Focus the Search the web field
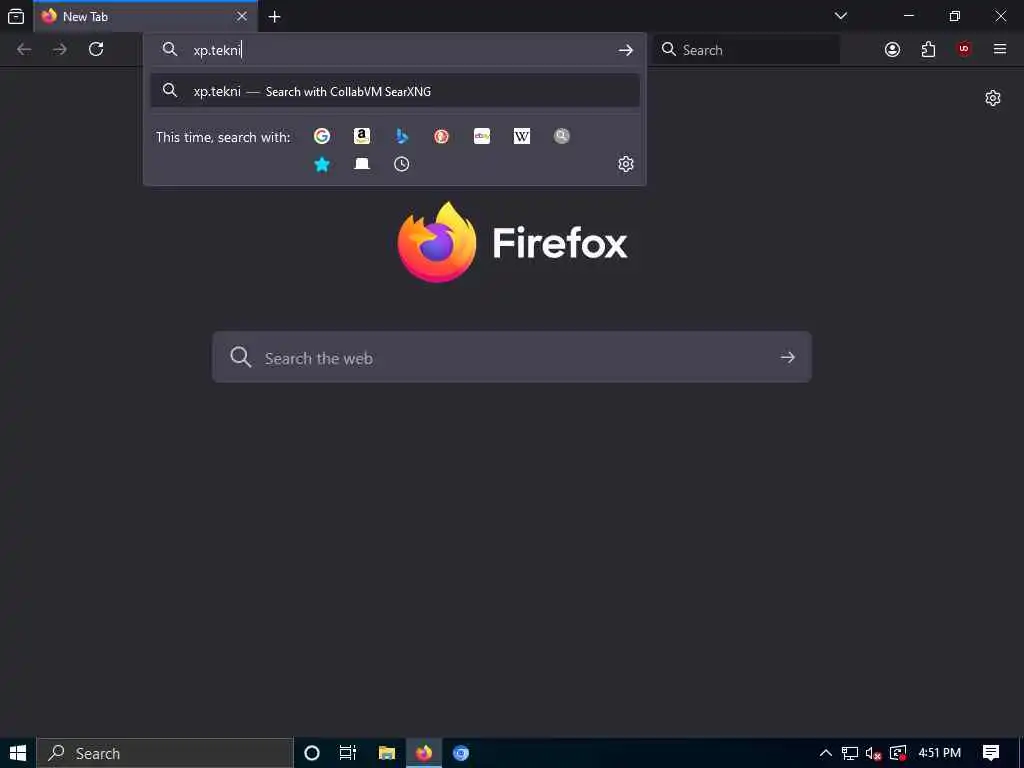The width and height of the screenshot is (1024, 768). tap(511, 357)
